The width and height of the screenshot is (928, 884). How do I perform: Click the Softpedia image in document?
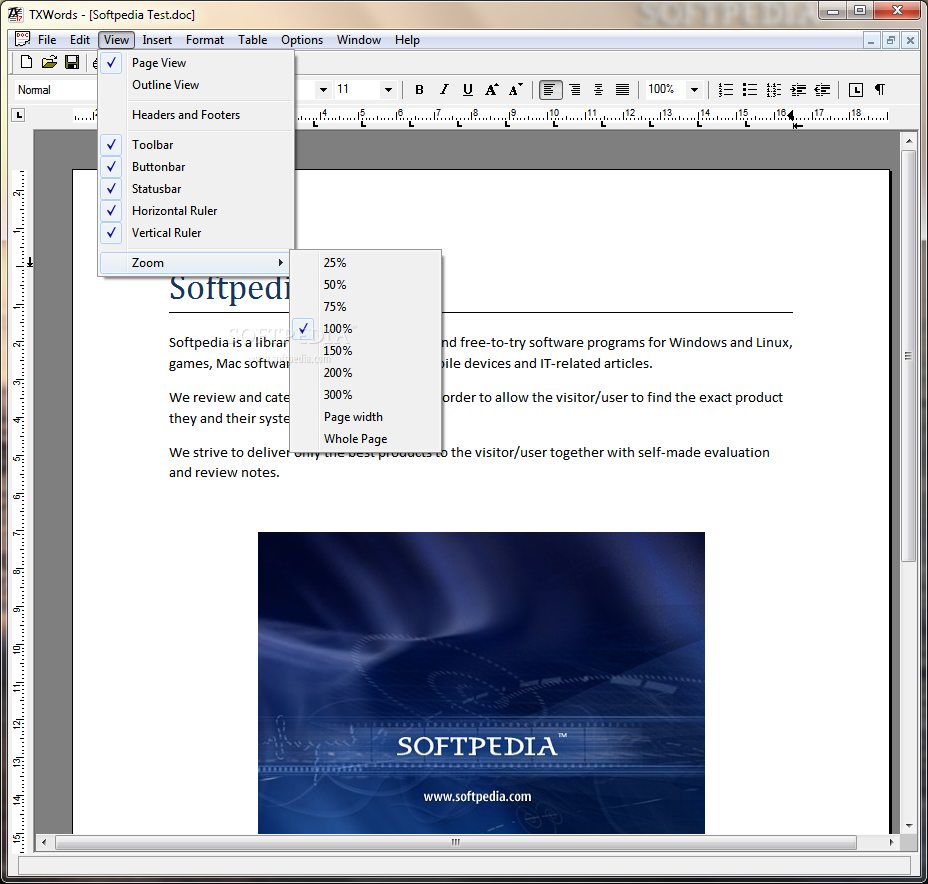coord(481,682)
